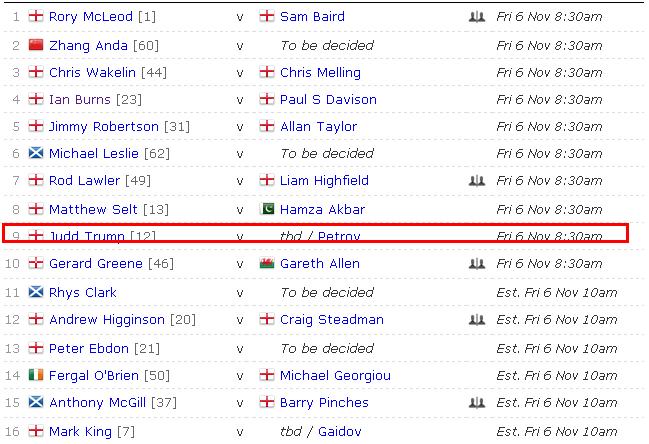This screenshot has width=649, height=444.
Task: View head-to-head icon for Greene v Allen
Action: pyautogui.click(x=476, y=264)
